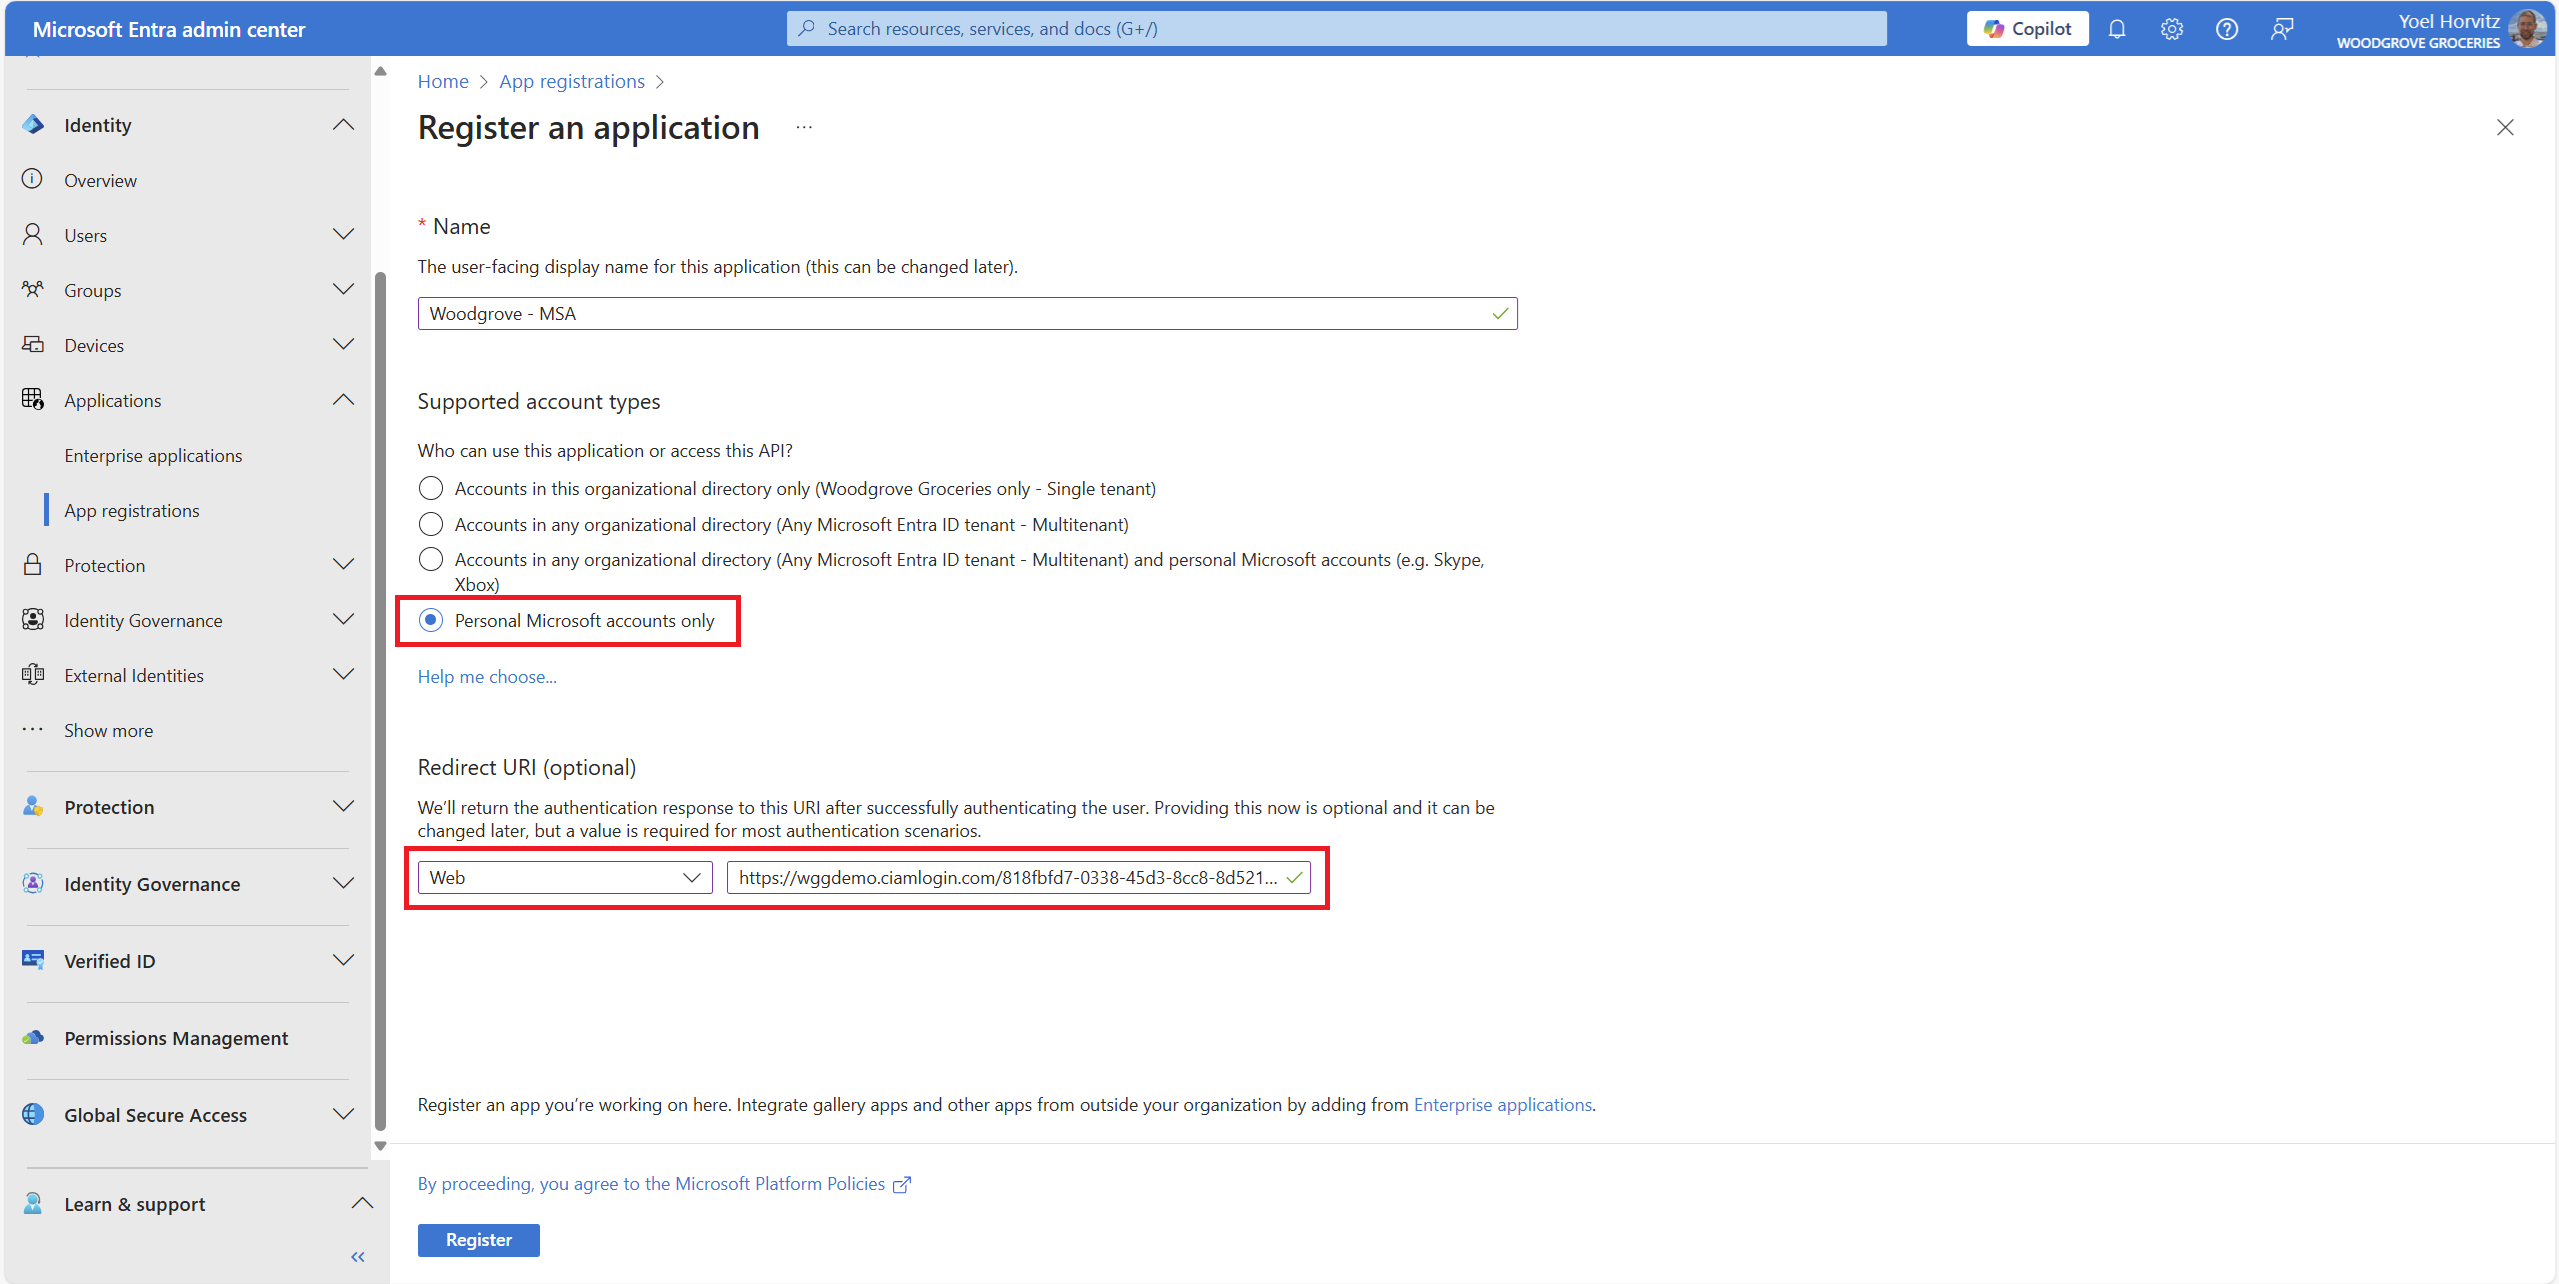Screen dimensions: 2559x1284
Task: Click the sidebar vertical scrollbar
Action: (x=380, y=700)
